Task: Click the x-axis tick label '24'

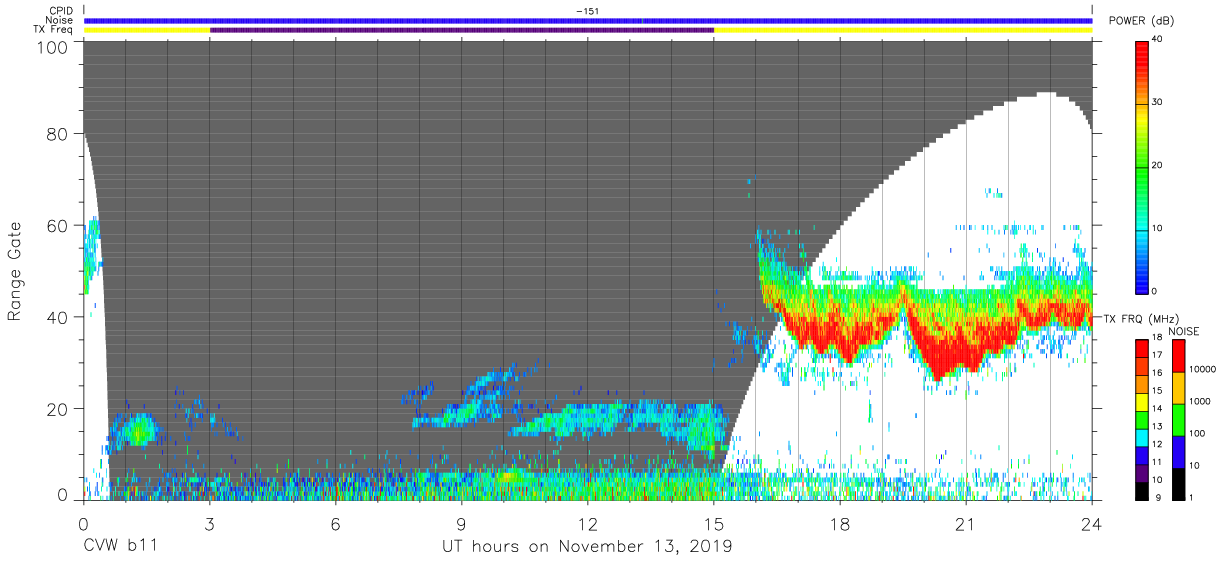Action: pyautogui.click(x=1092, y=523)
